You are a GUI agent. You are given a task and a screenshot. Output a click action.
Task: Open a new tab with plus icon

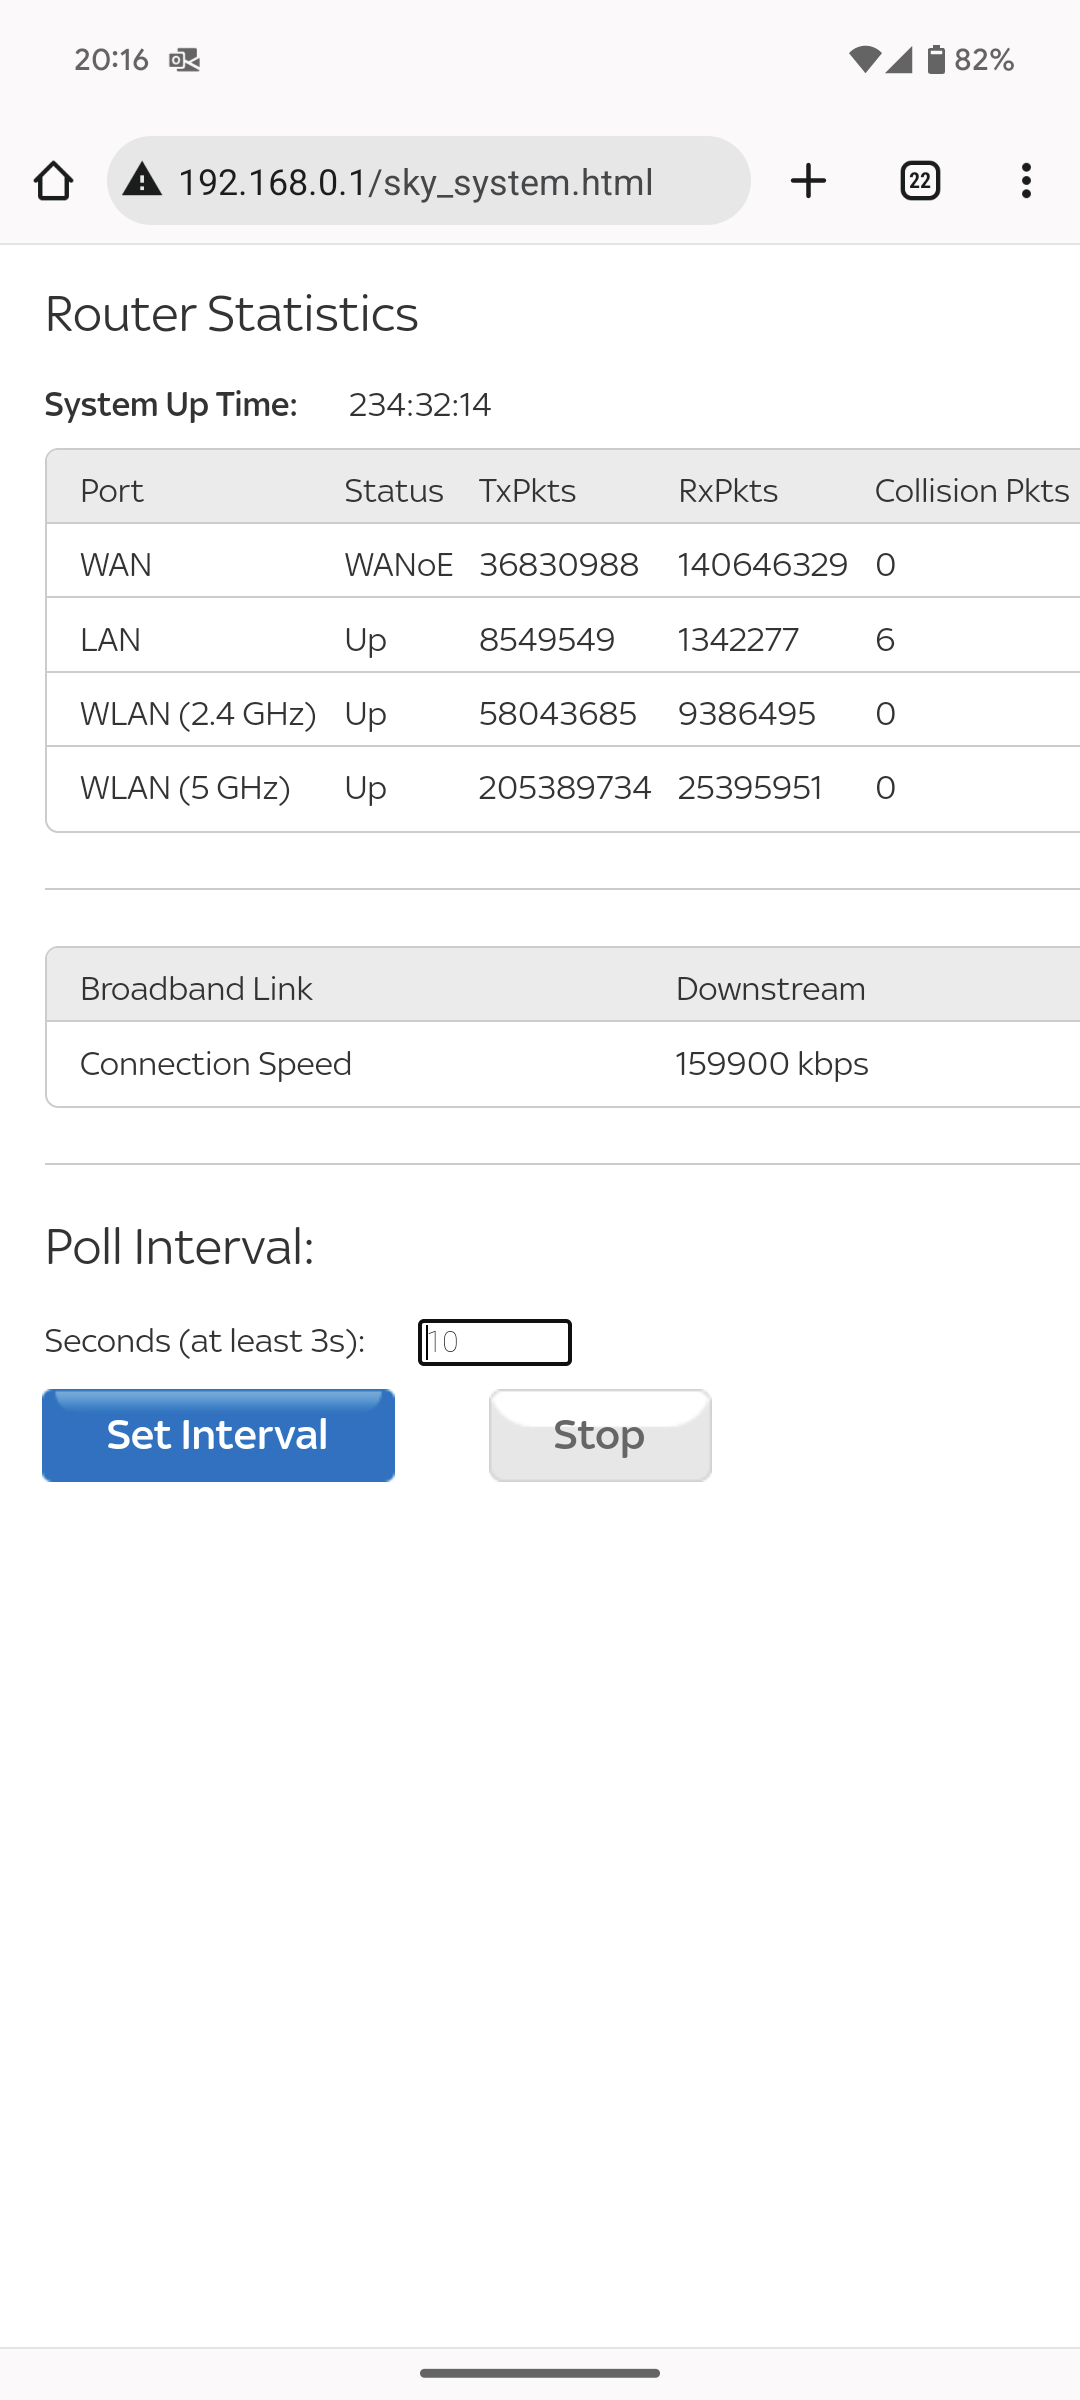[x=808, y=181]
